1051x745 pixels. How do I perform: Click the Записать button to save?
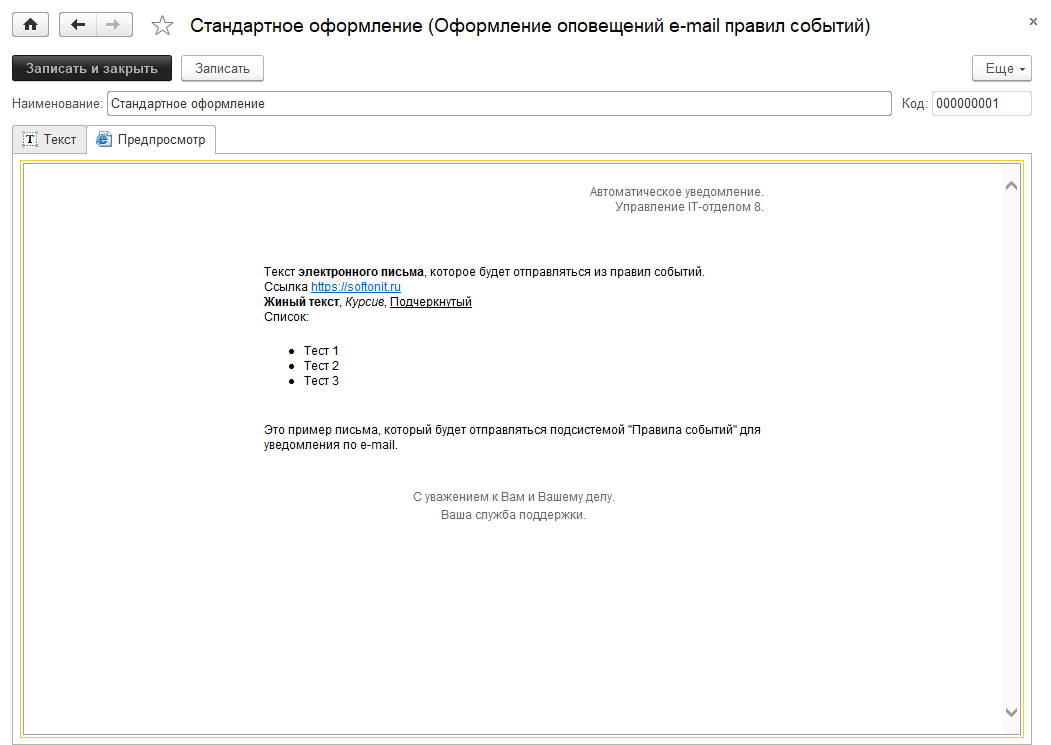tap(221, 68)
